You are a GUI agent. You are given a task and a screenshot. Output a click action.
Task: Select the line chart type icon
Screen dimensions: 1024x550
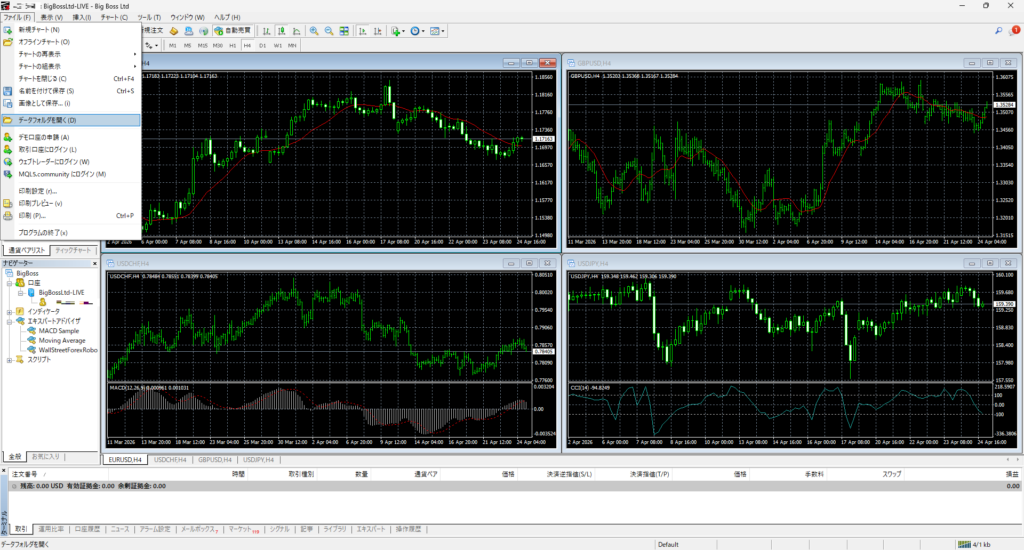pyautogui.click(x=294, y=31)
